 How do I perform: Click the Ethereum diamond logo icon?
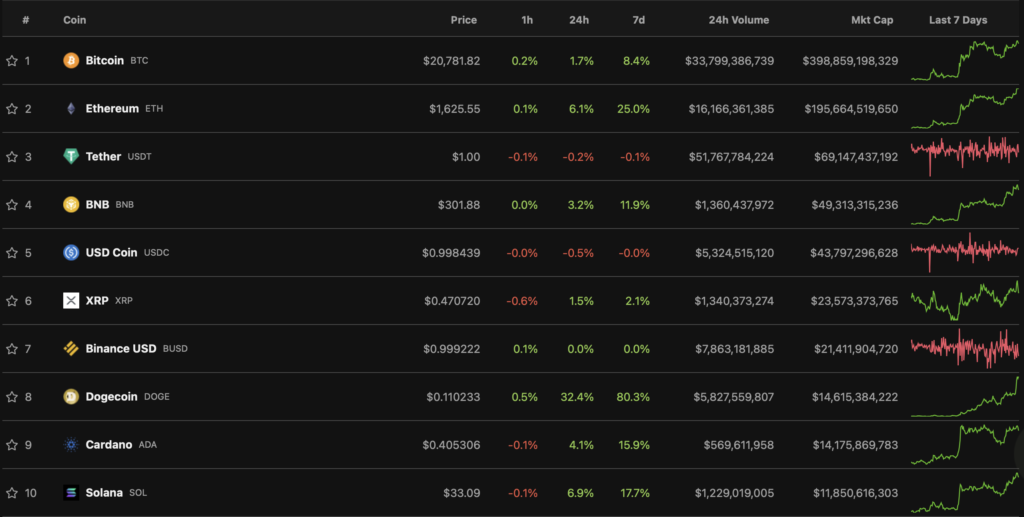[71, 108]
